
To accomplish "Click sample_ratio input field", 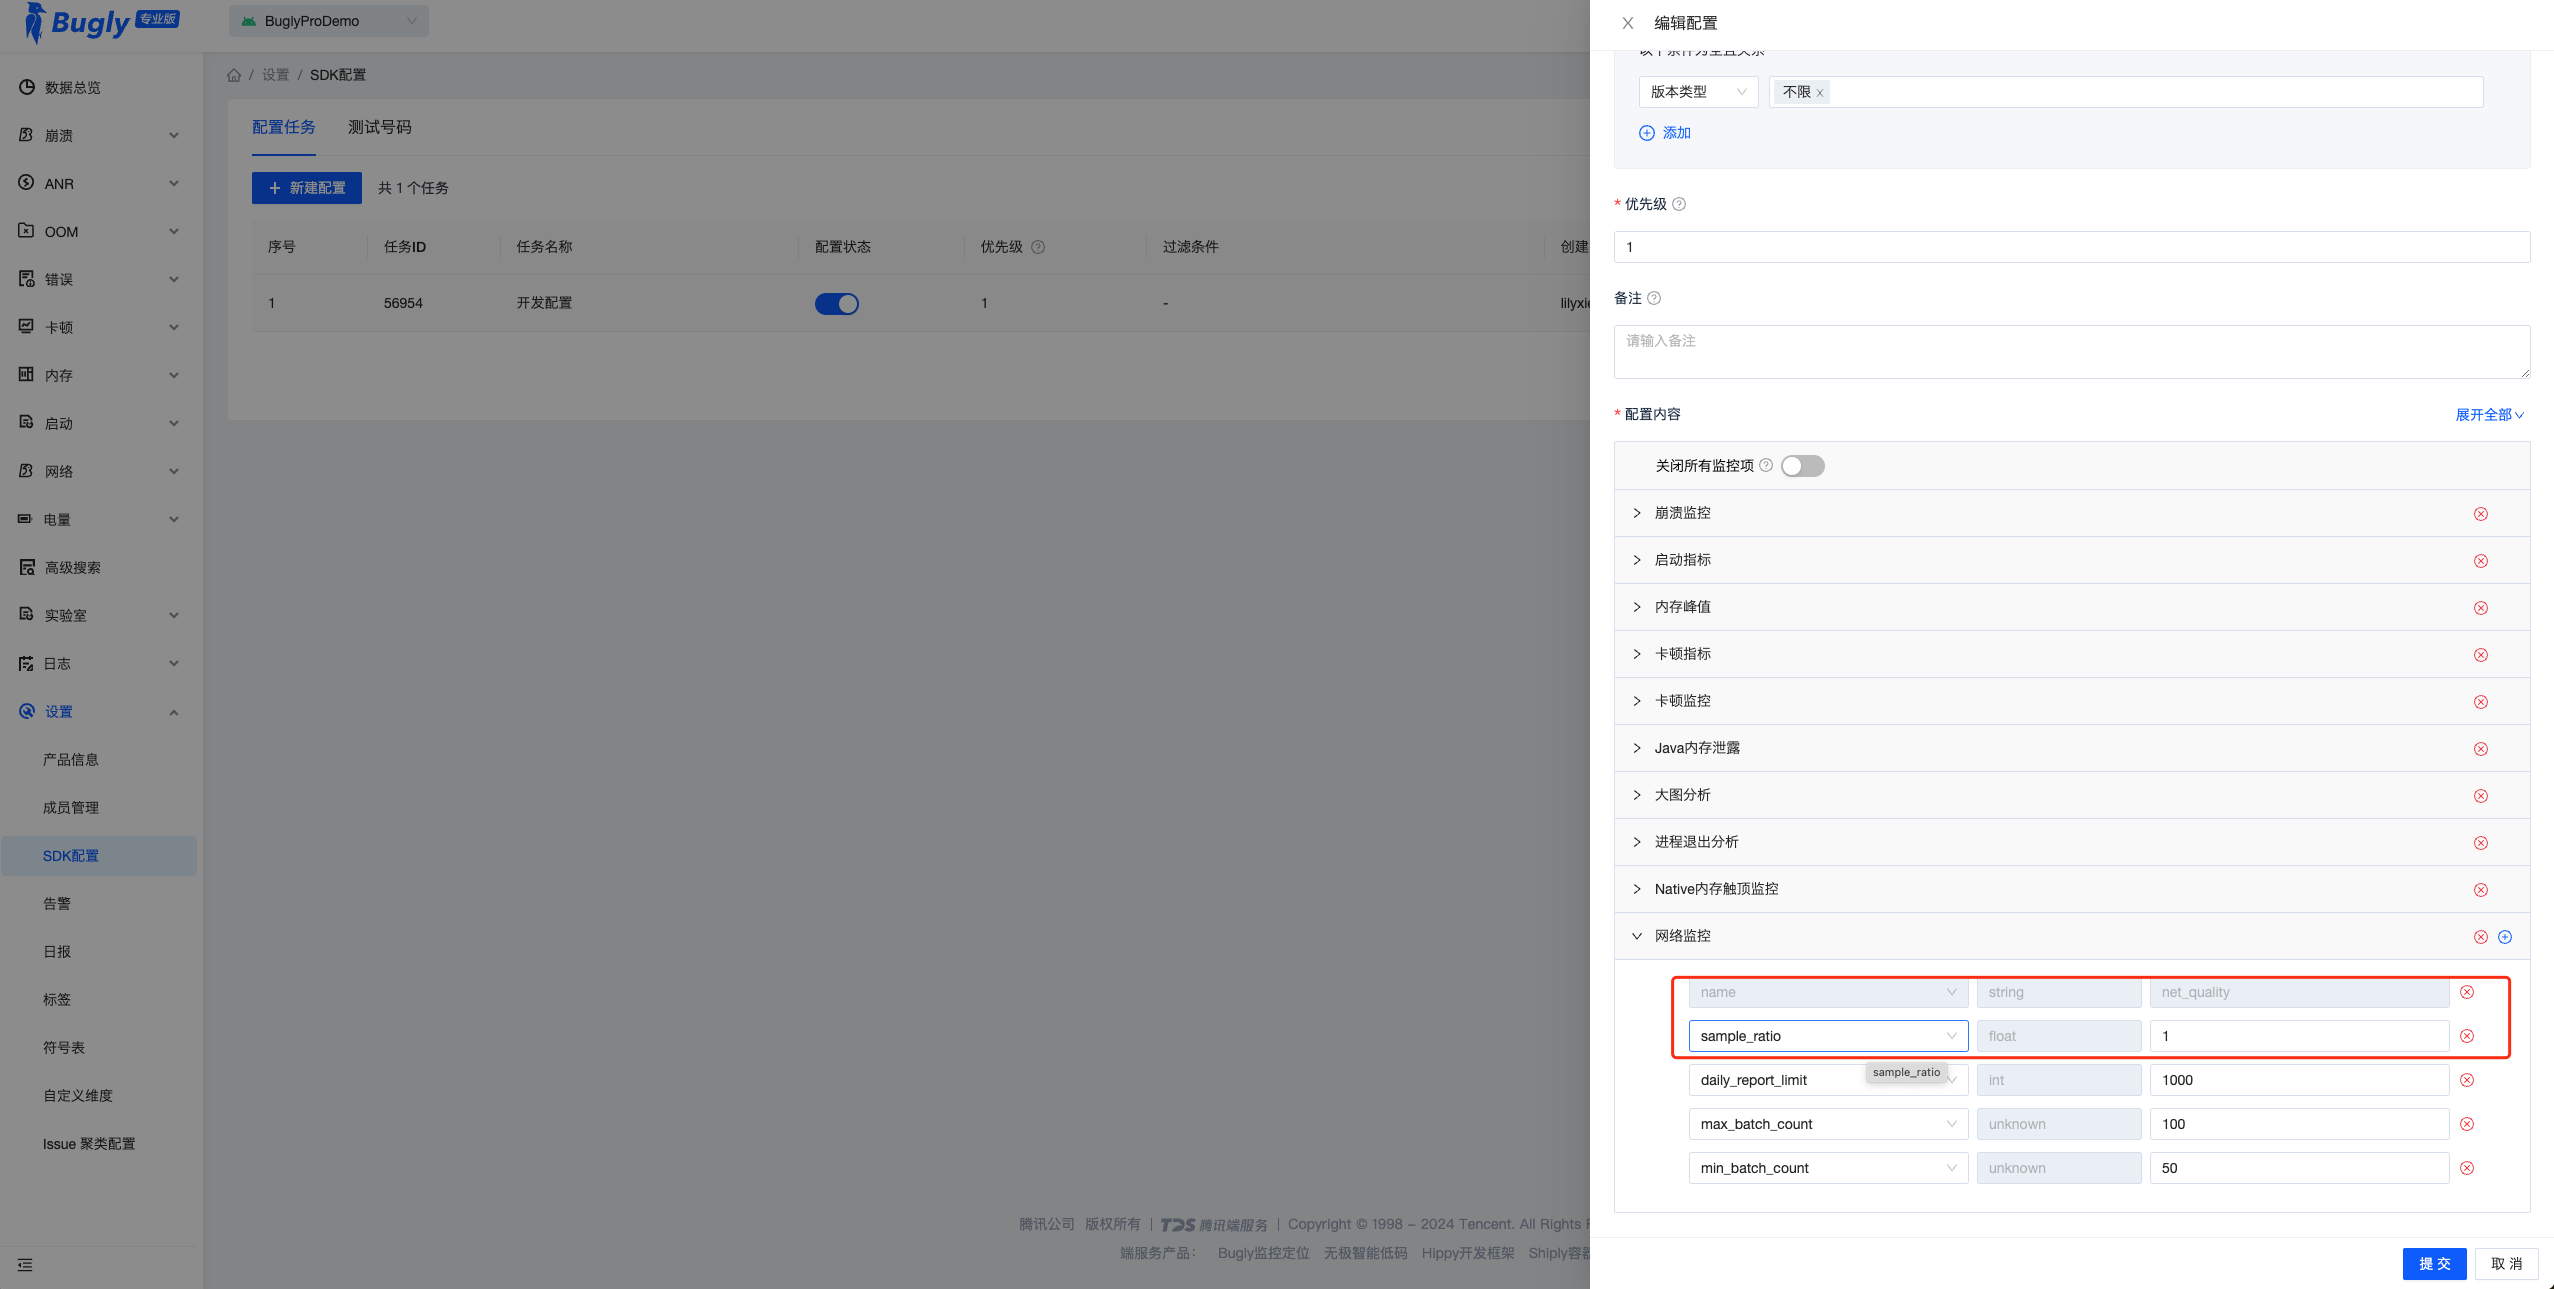I will coord(1829,1036).
